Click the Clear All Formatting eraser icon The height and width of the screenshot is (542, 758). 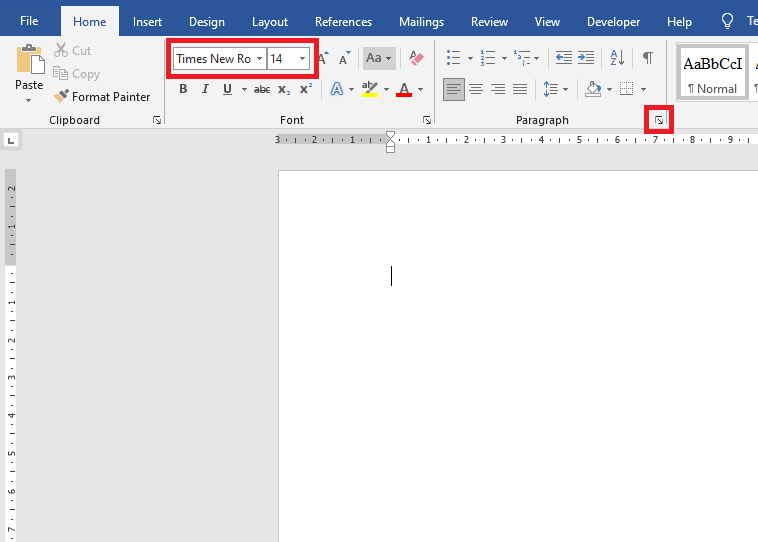coord(417,58)
